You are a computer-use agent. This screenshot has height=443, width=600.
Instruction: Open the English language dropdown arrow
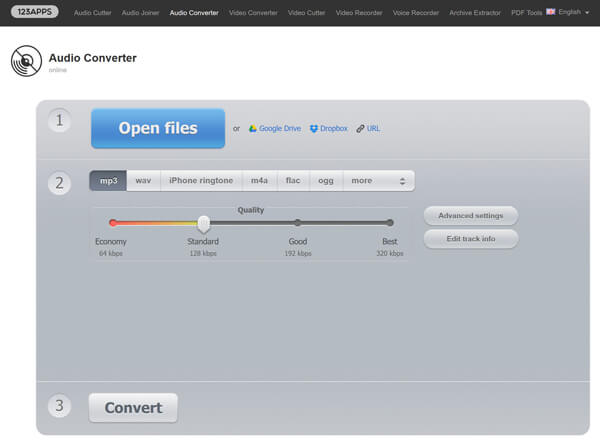587,13
